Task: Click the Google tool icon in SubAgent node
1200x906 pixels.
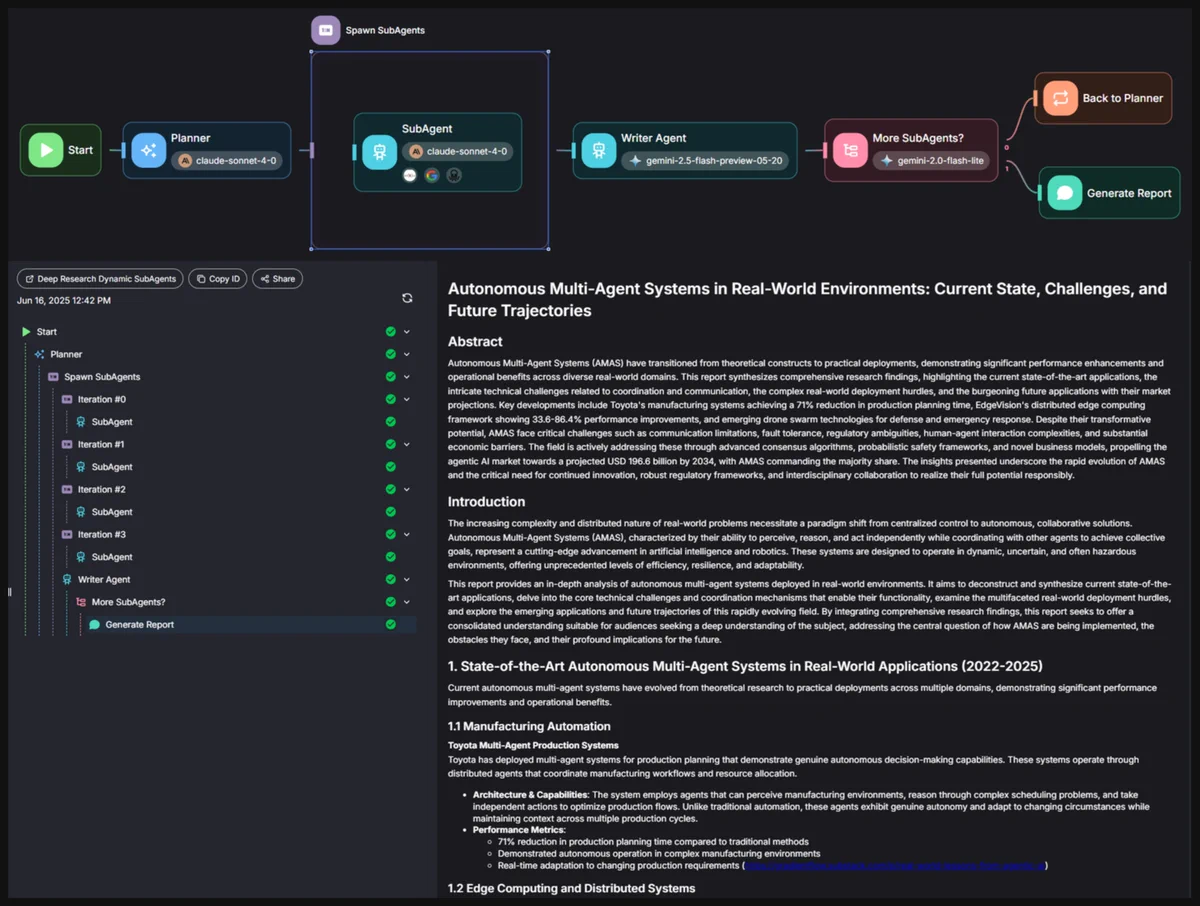Action: tap(431, 175)
